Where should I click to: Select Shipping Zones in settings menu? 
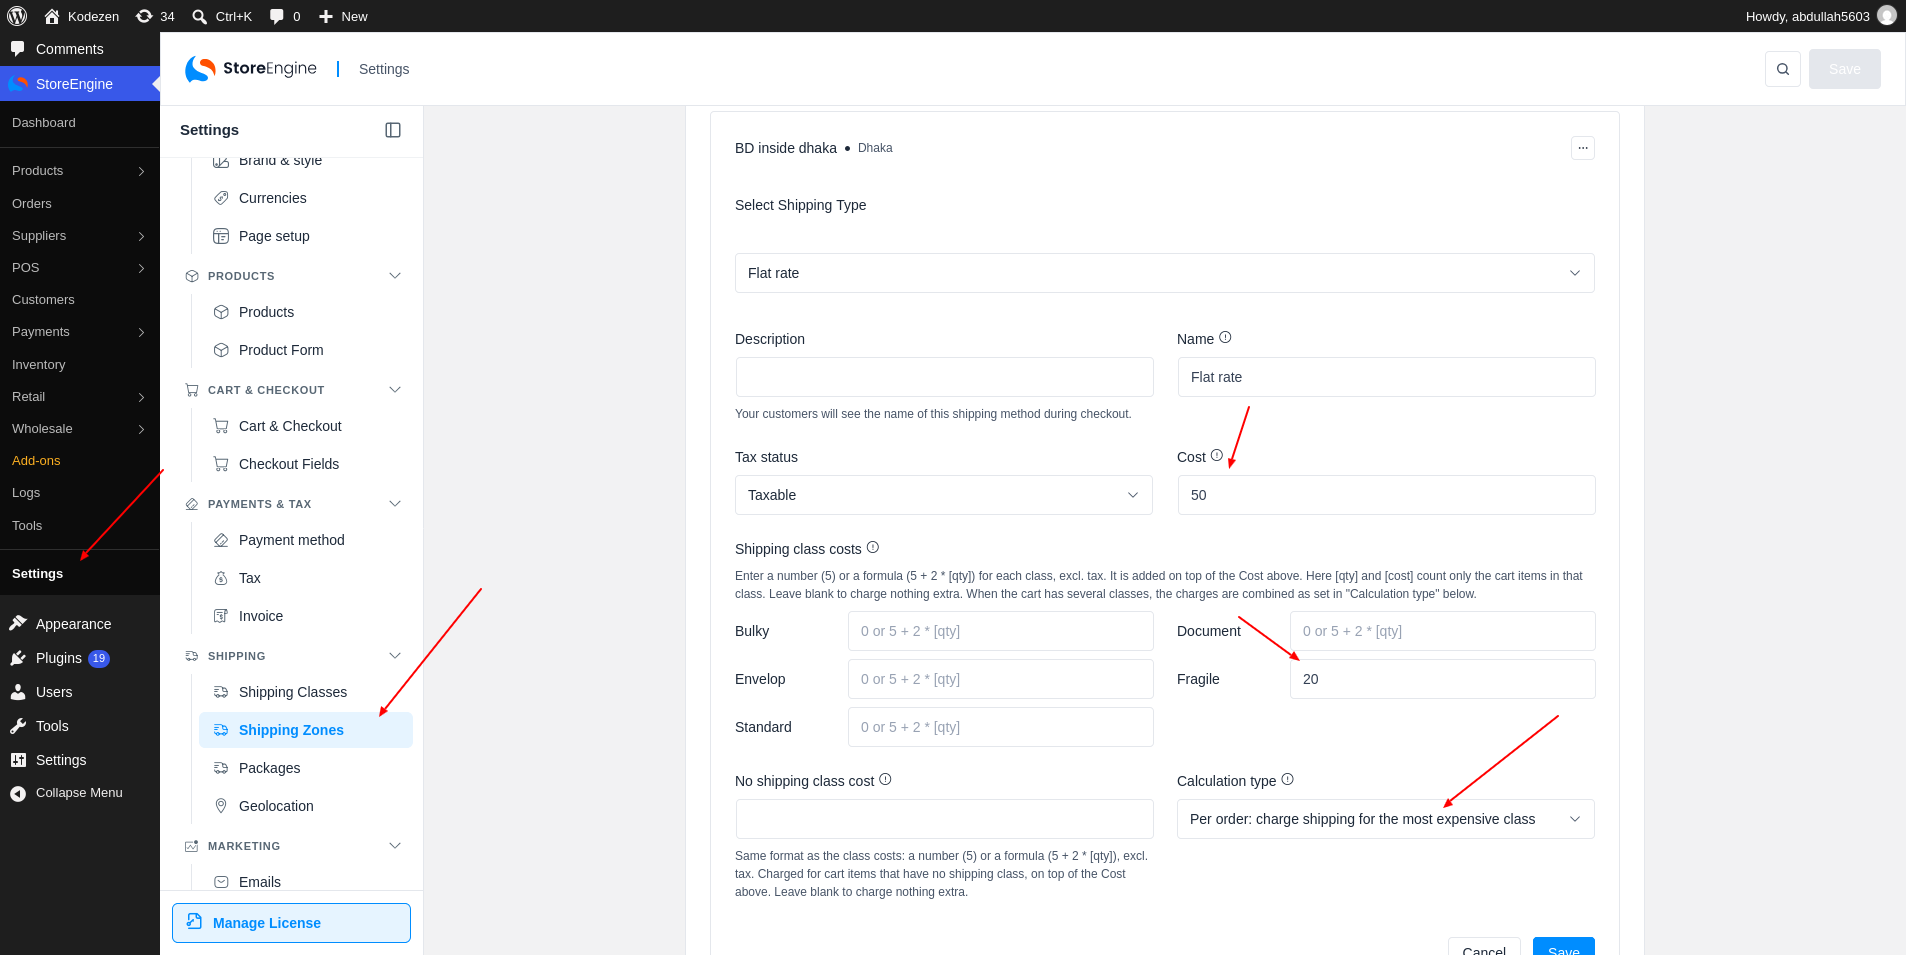[305, 730]
